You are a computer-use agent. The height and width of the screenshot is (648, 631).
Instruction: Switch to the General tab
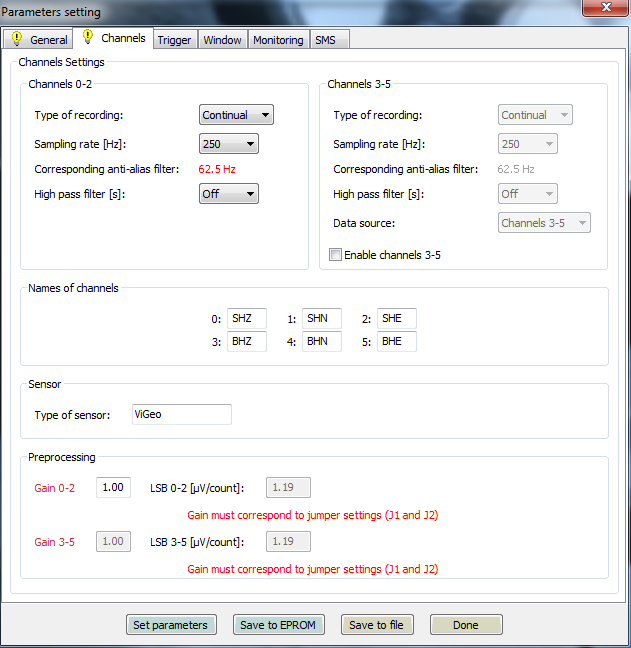point(38,39)
